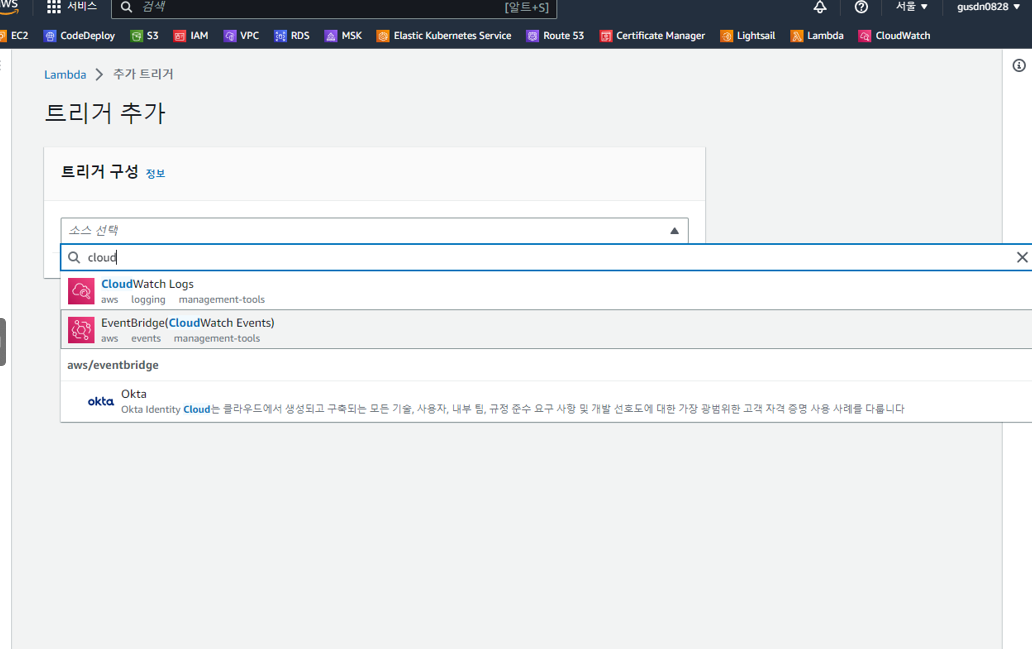Open the Certificate Manager shortcut
The image size is (1032, 649).
(x=653, y=36)
